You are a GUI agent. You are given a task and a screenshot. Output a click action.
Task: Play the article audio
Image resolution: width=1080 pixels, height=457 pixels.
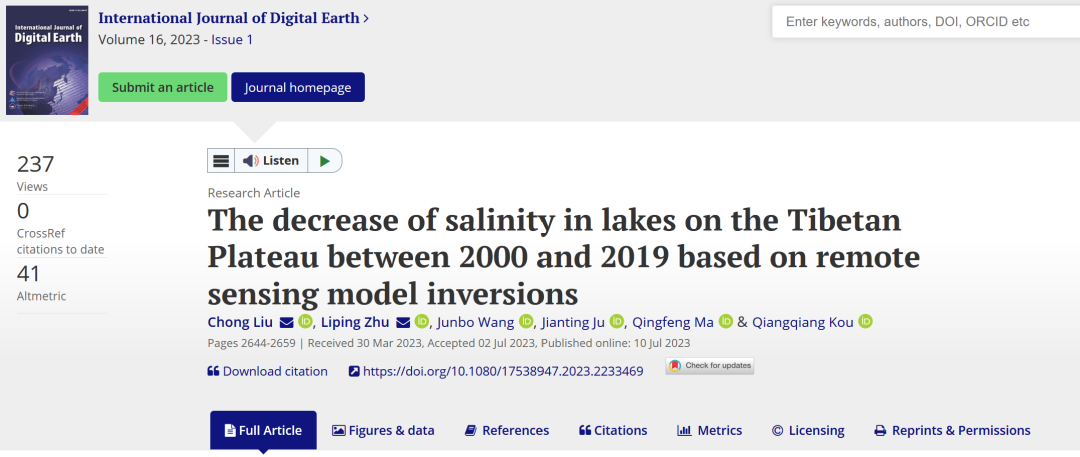click(x=324, y=161)
